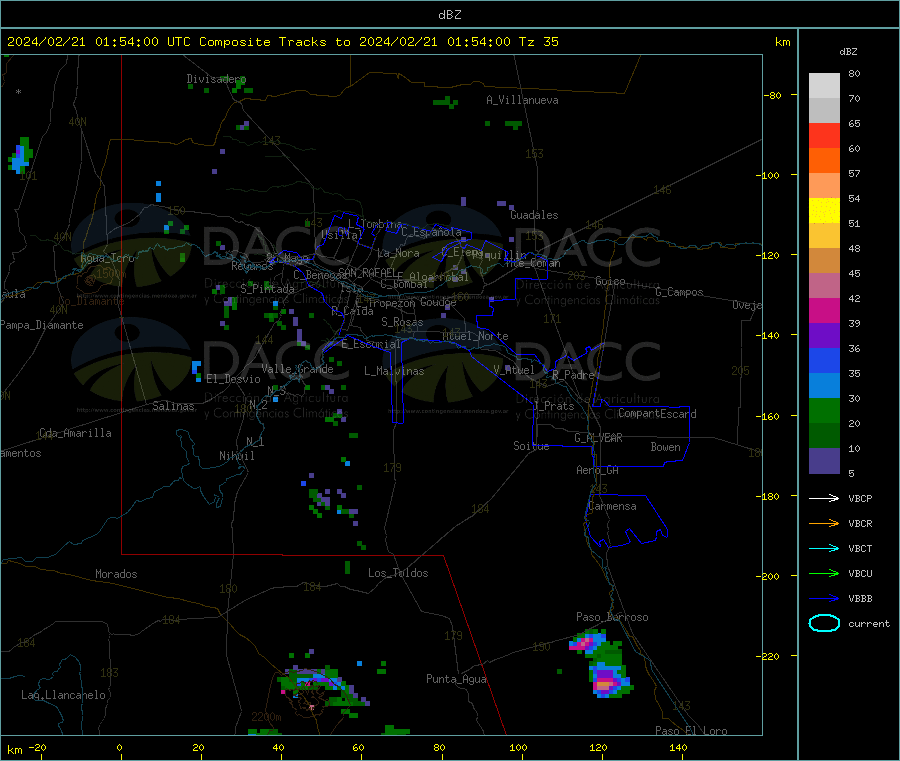Click the 'G_ALVEAR' map label
This screenshot has height=761, width=900.
click(x=598, y=438)
